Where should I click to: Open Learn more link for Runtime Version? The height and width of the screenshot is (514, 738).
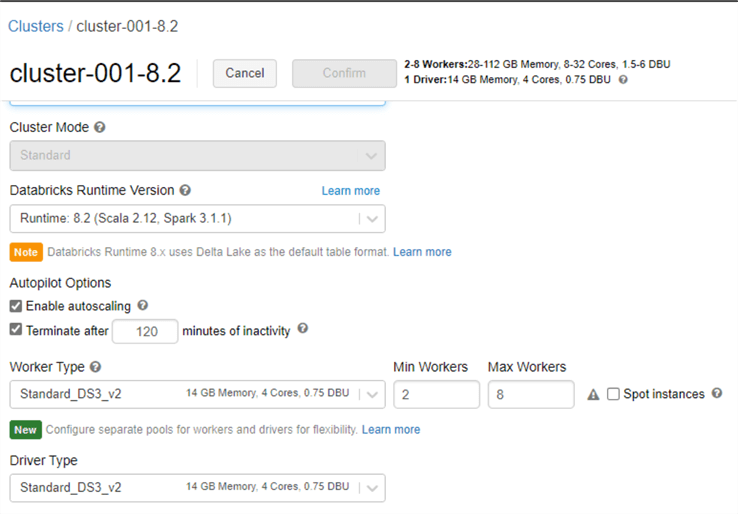click(351, 191)
